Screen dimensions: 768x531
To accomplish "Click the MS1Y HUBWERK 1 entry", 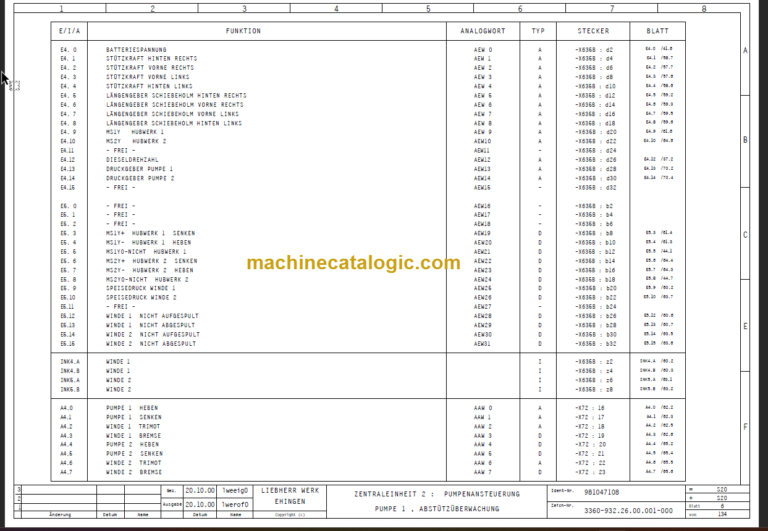I will (135, 132).
